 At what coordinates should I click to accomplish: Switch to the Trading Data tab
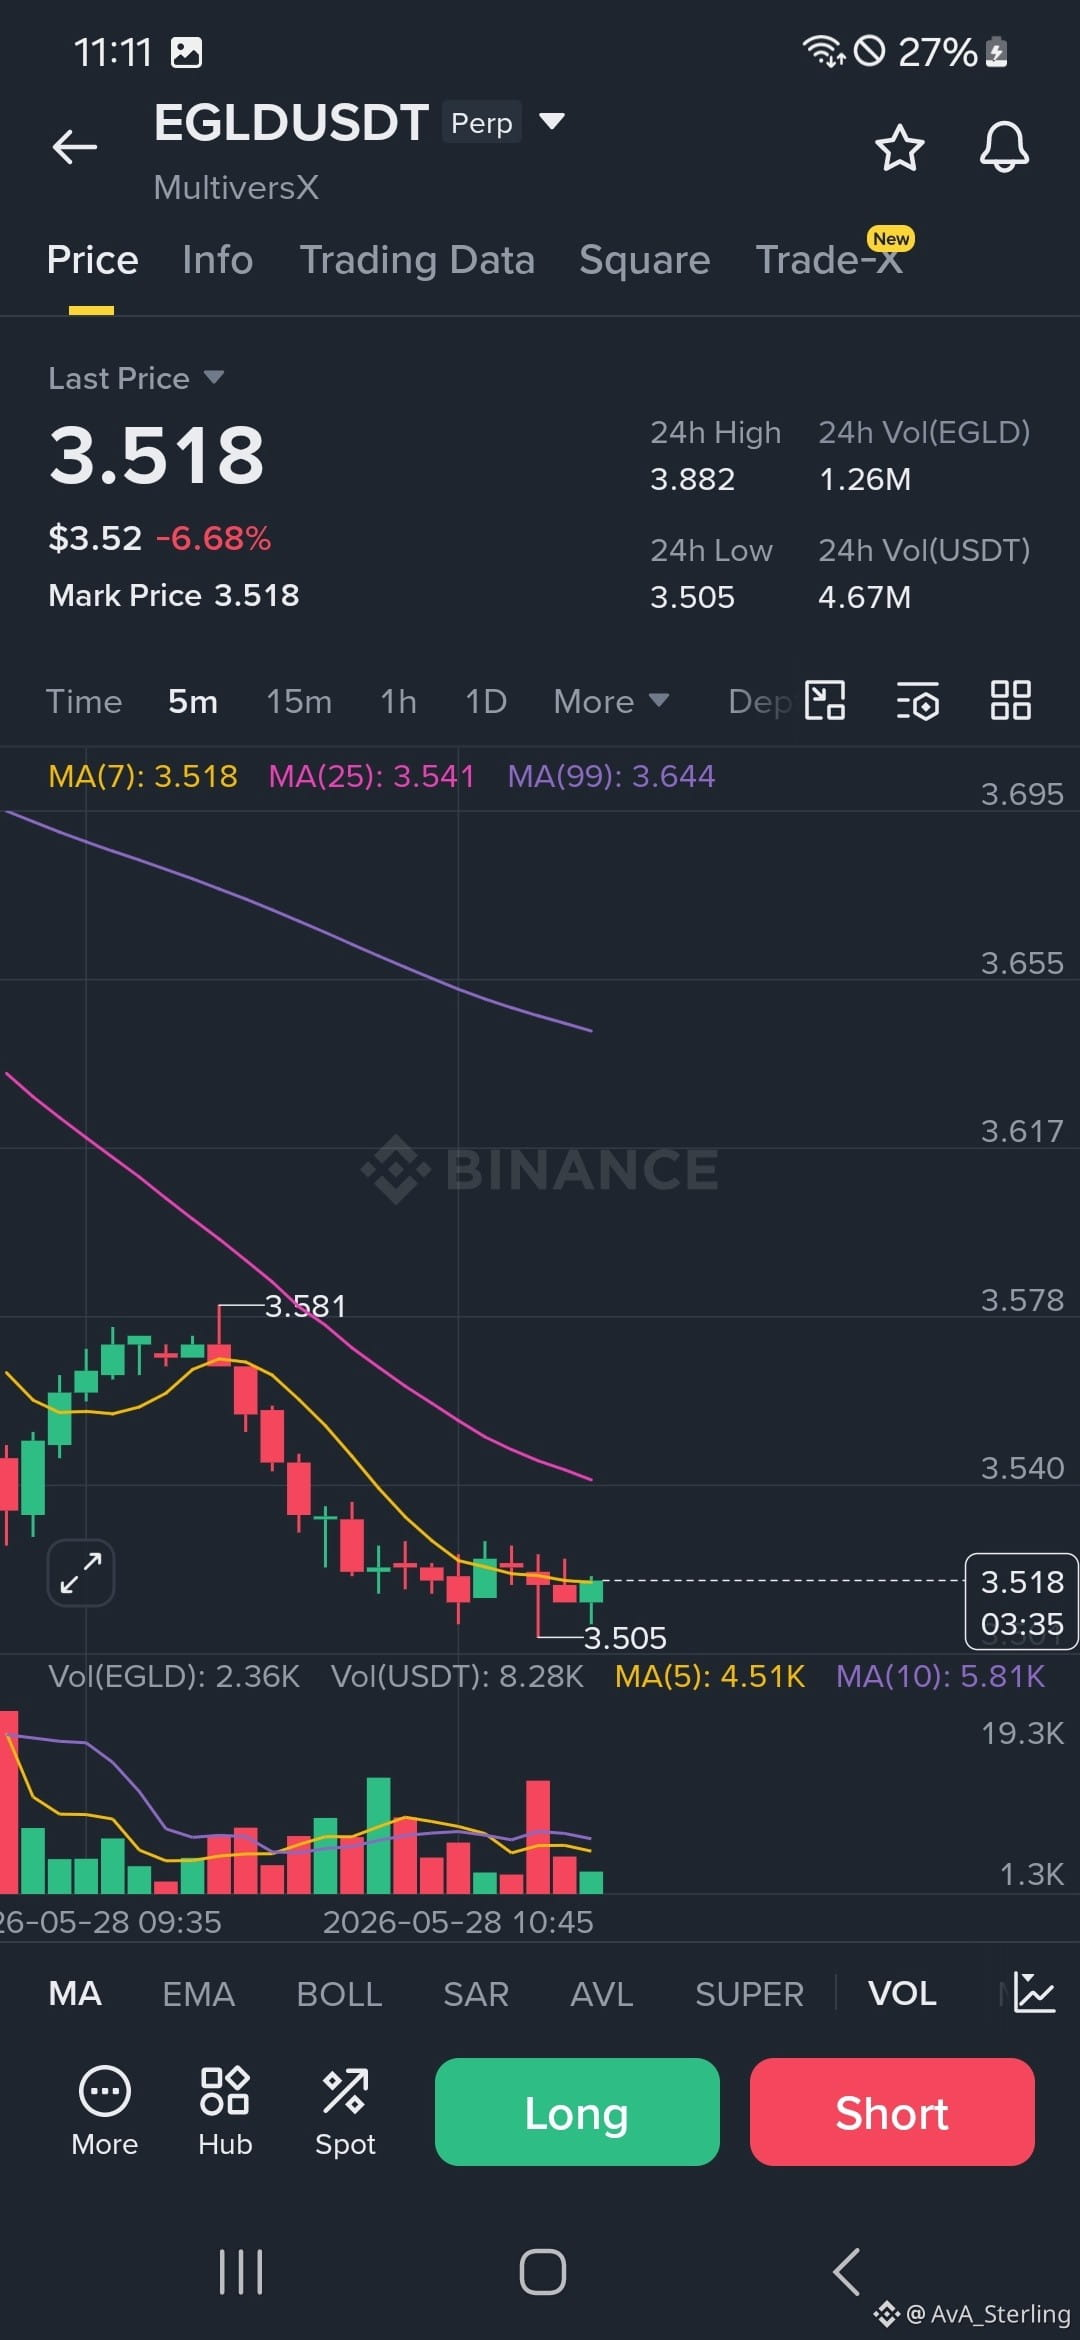(417, 260)
